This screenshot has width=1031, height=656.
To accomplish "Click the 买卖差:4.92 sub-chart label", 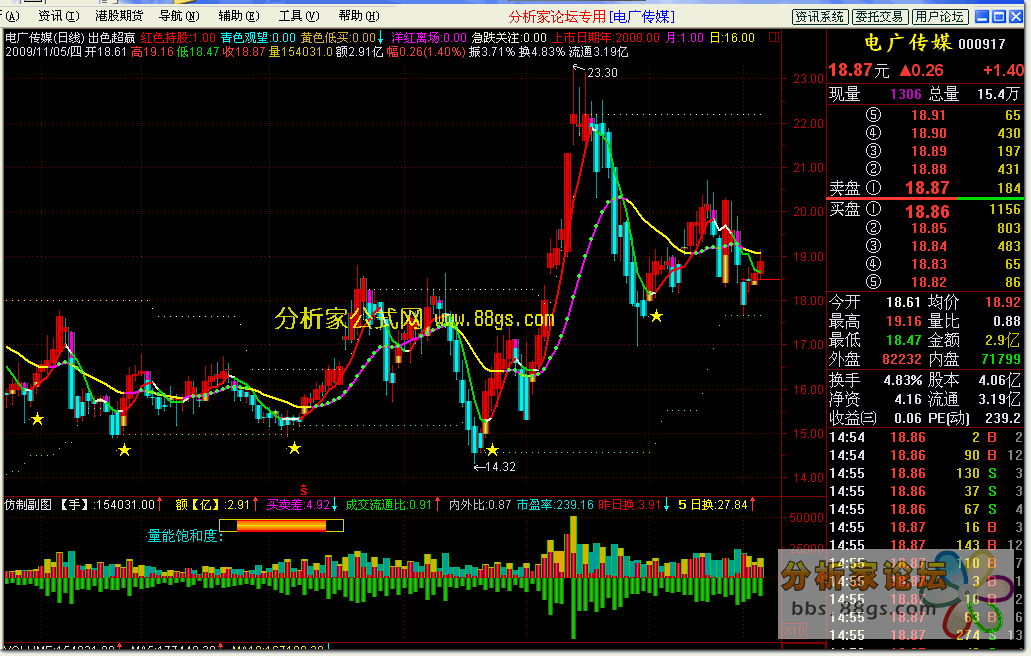I will point(298,505).
